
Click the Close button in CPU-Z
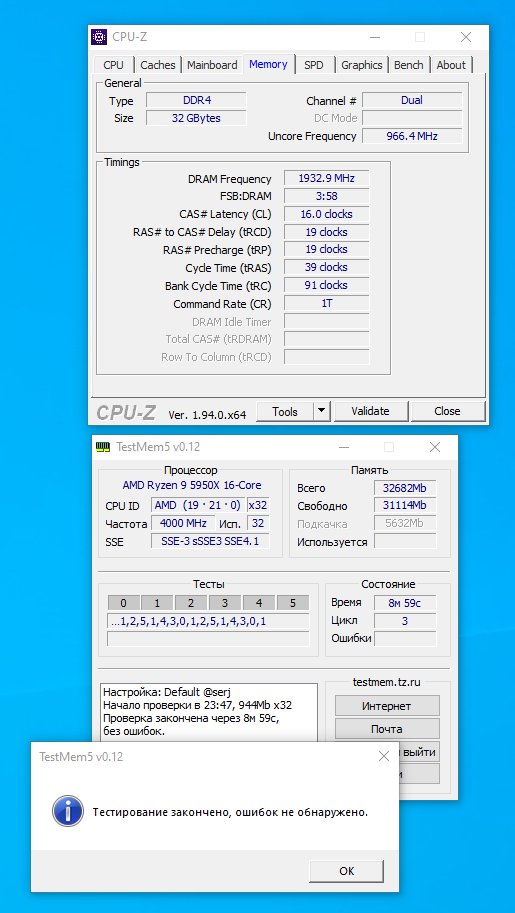[447, 411]
